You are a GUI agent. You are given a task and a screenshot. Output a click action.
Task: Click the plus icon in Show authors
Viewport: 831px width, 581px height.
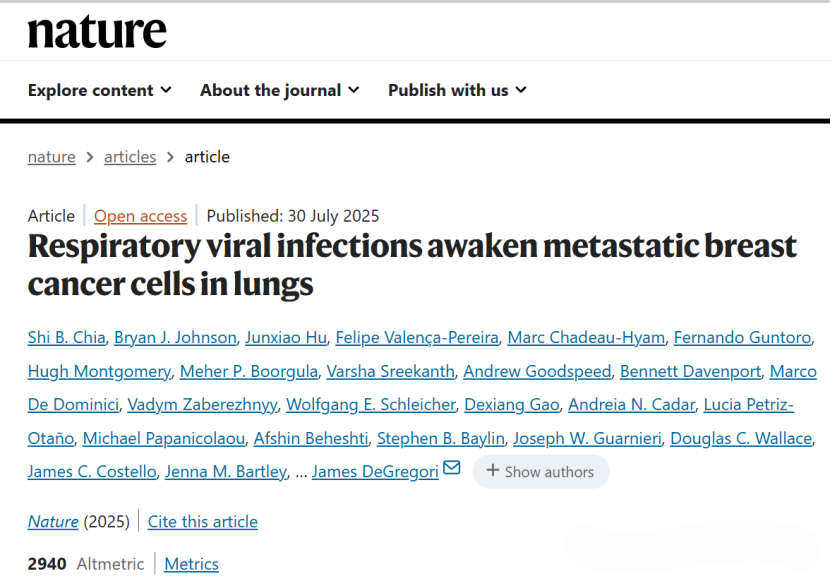pyautogui.click(x=493, y=470)
